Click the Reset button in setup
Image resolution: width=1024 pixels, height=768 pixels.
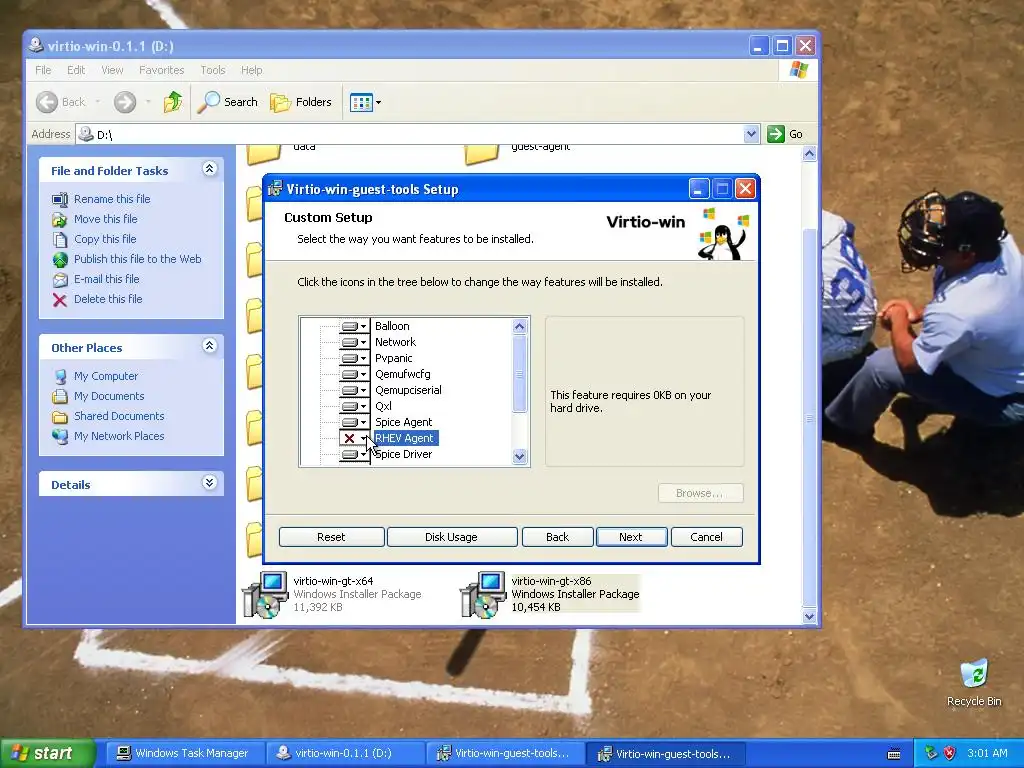click(x=331, y=537)
